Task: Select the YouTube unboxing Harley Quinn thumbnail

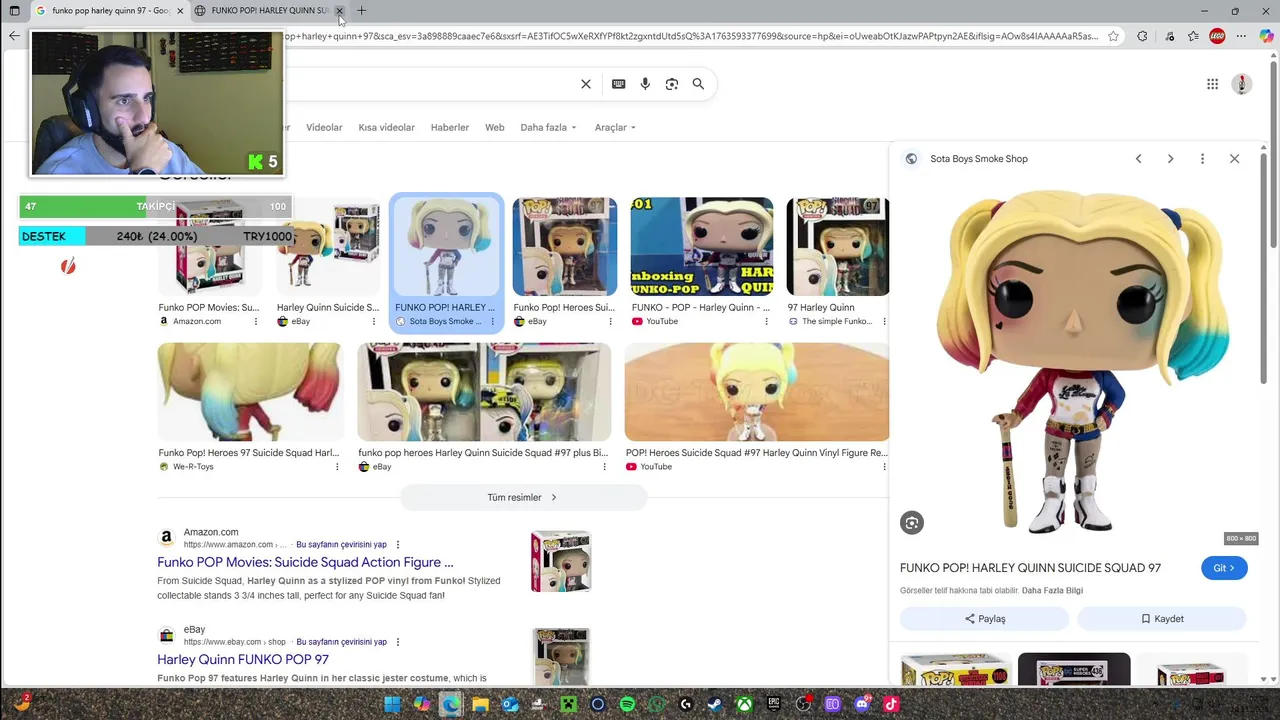Action: coord(701,247)
